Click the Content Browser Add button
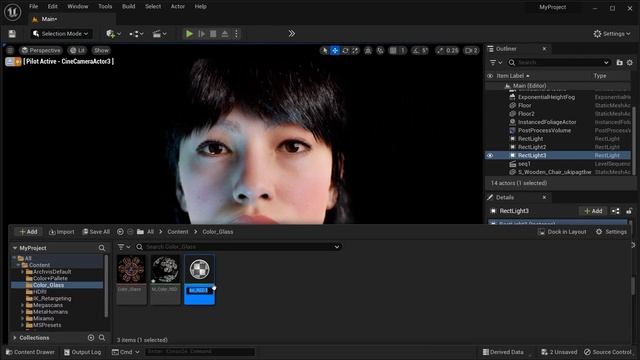The image size is (640, 360). [28, 232]
